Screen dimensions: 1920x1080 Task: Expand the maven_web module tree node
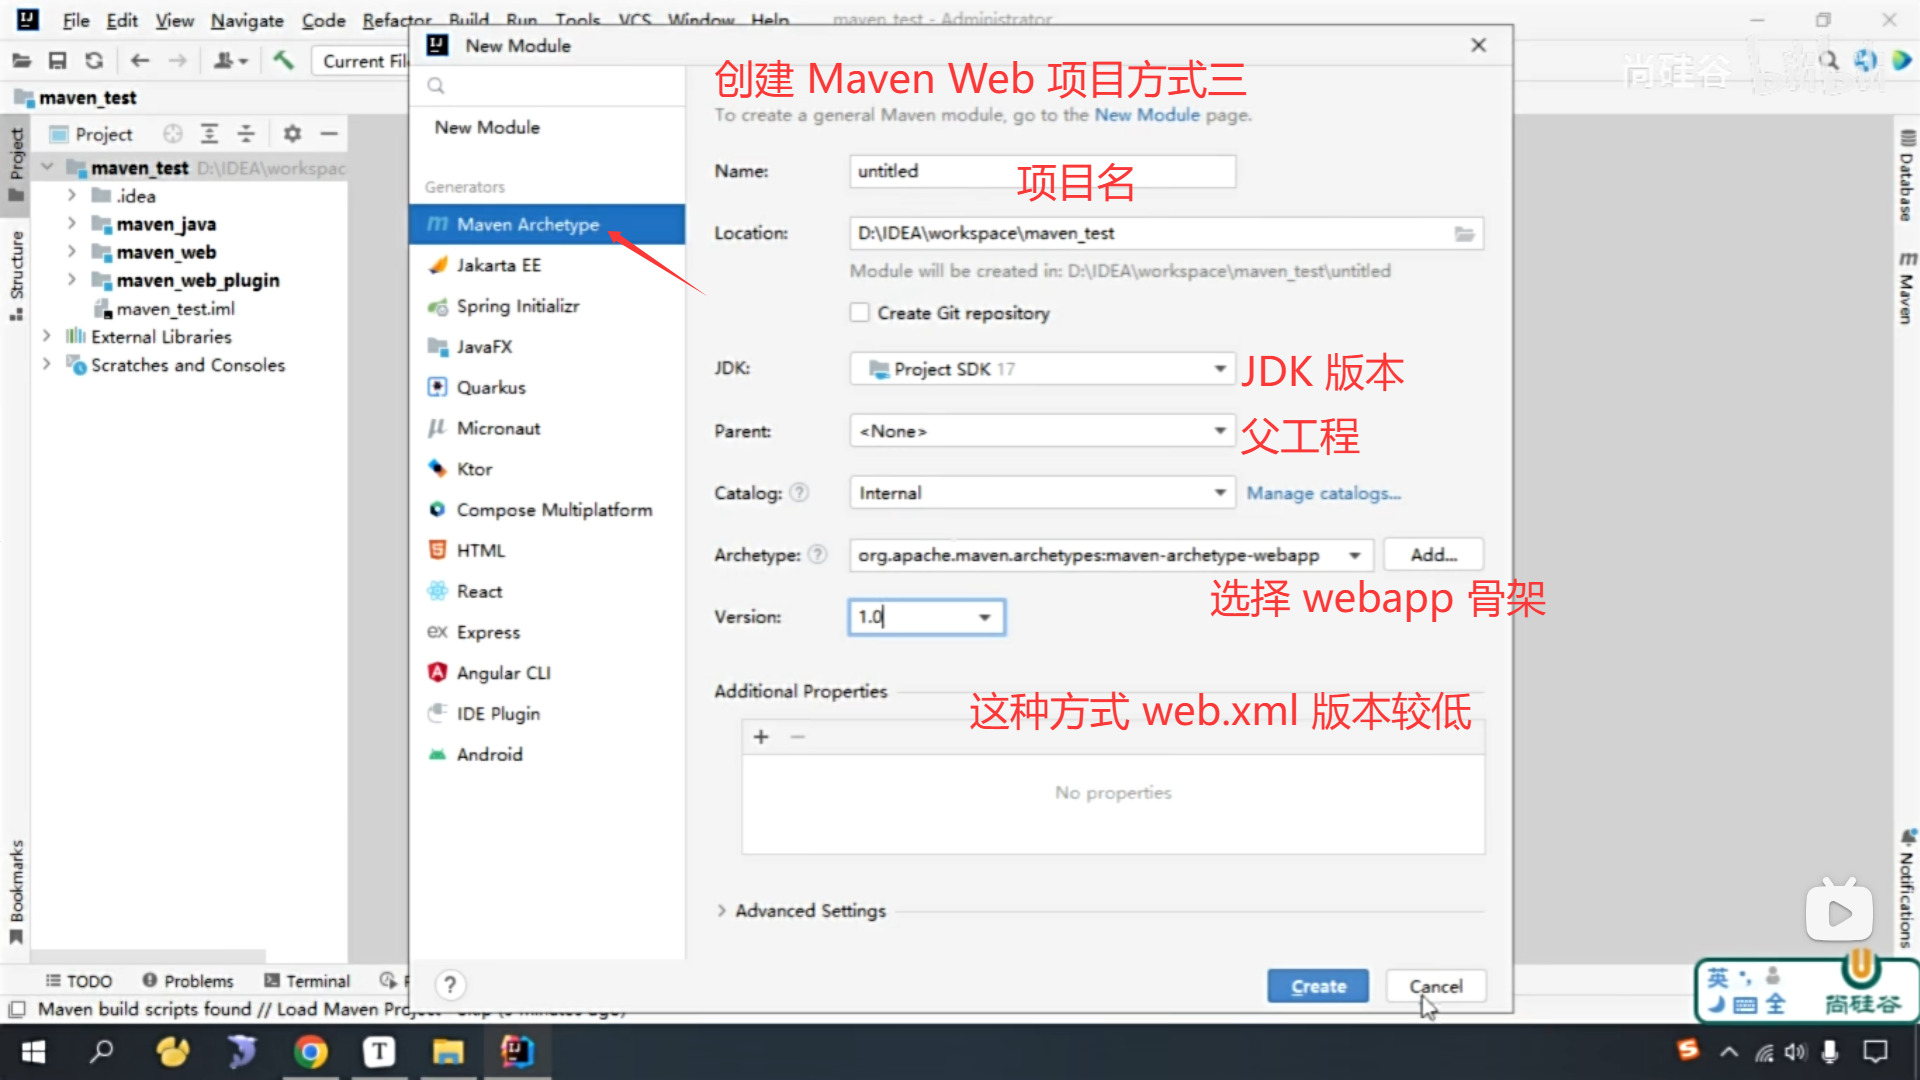point(71,252)
